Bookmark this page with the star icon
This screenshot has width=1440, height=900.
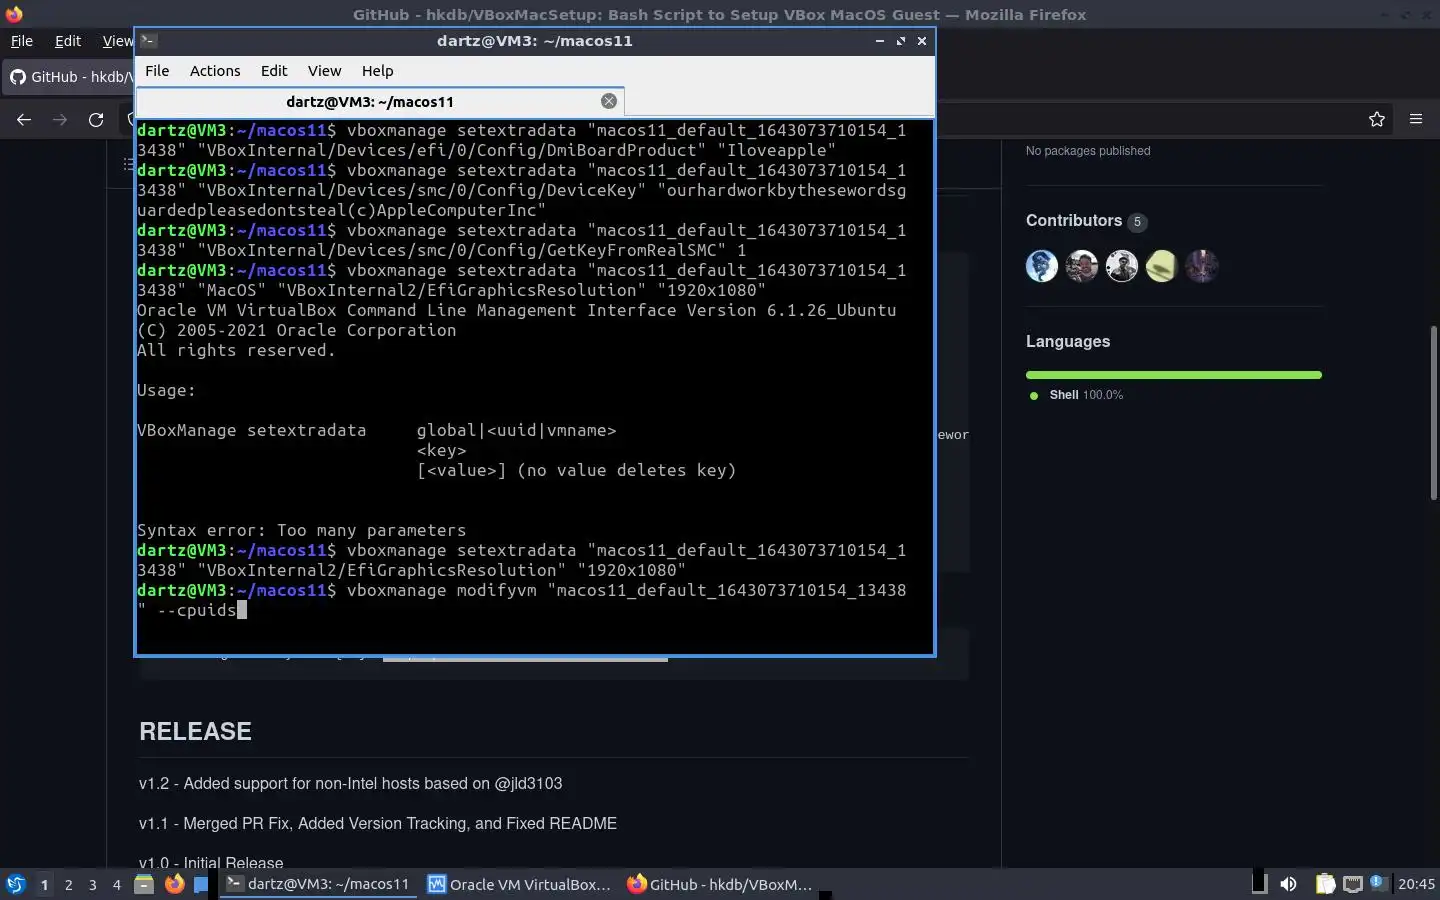click(x=1377, y=119)
